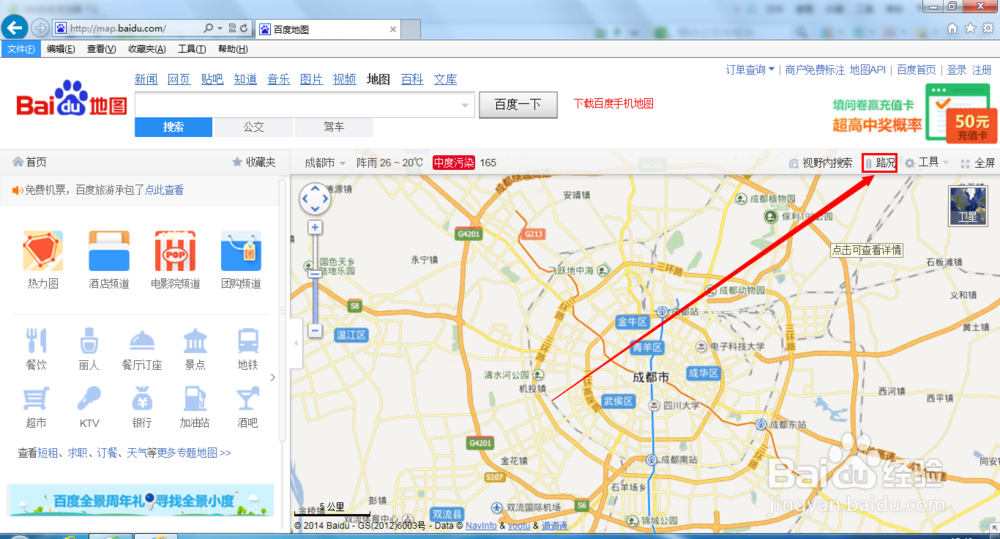
Task: Open 地图API link
Action: pos(867,70)
